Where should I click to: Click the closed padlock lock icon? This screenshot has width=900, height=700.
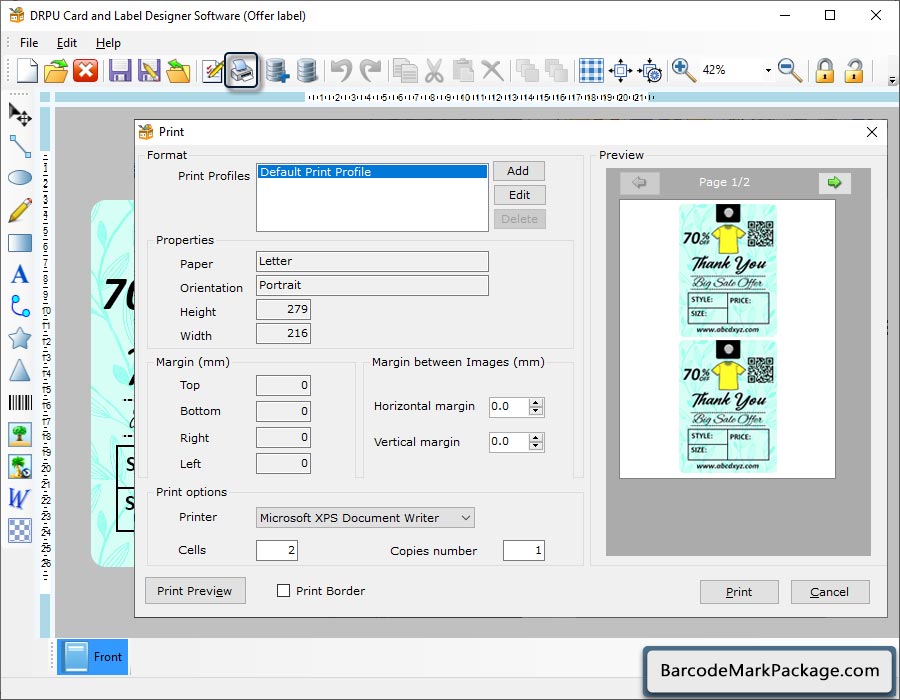coord(825,71)
